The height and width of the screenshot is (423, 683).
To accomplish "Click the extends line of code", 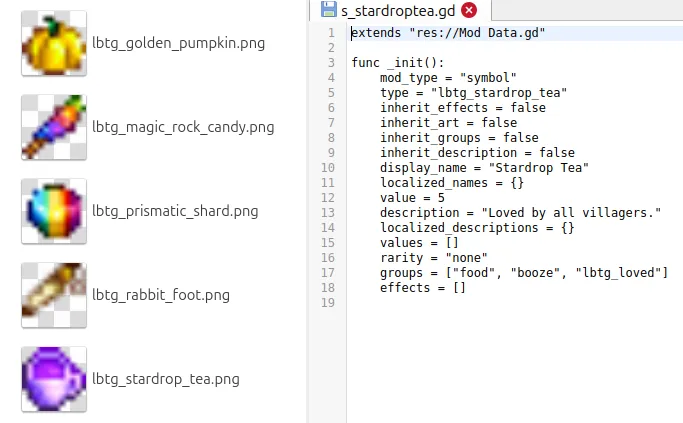I will 448,33.
